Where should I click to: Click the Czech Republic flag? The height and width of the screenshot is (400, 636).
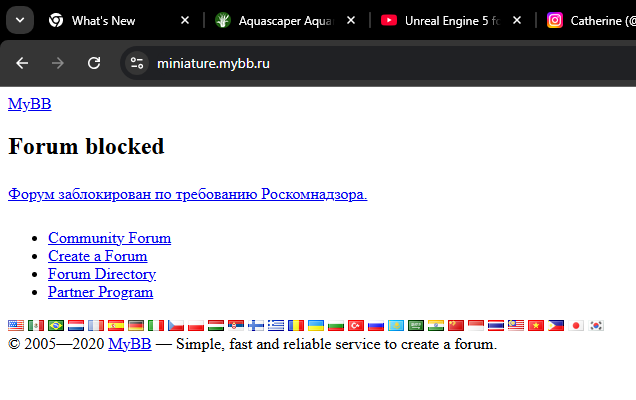[x=176, y=325]
